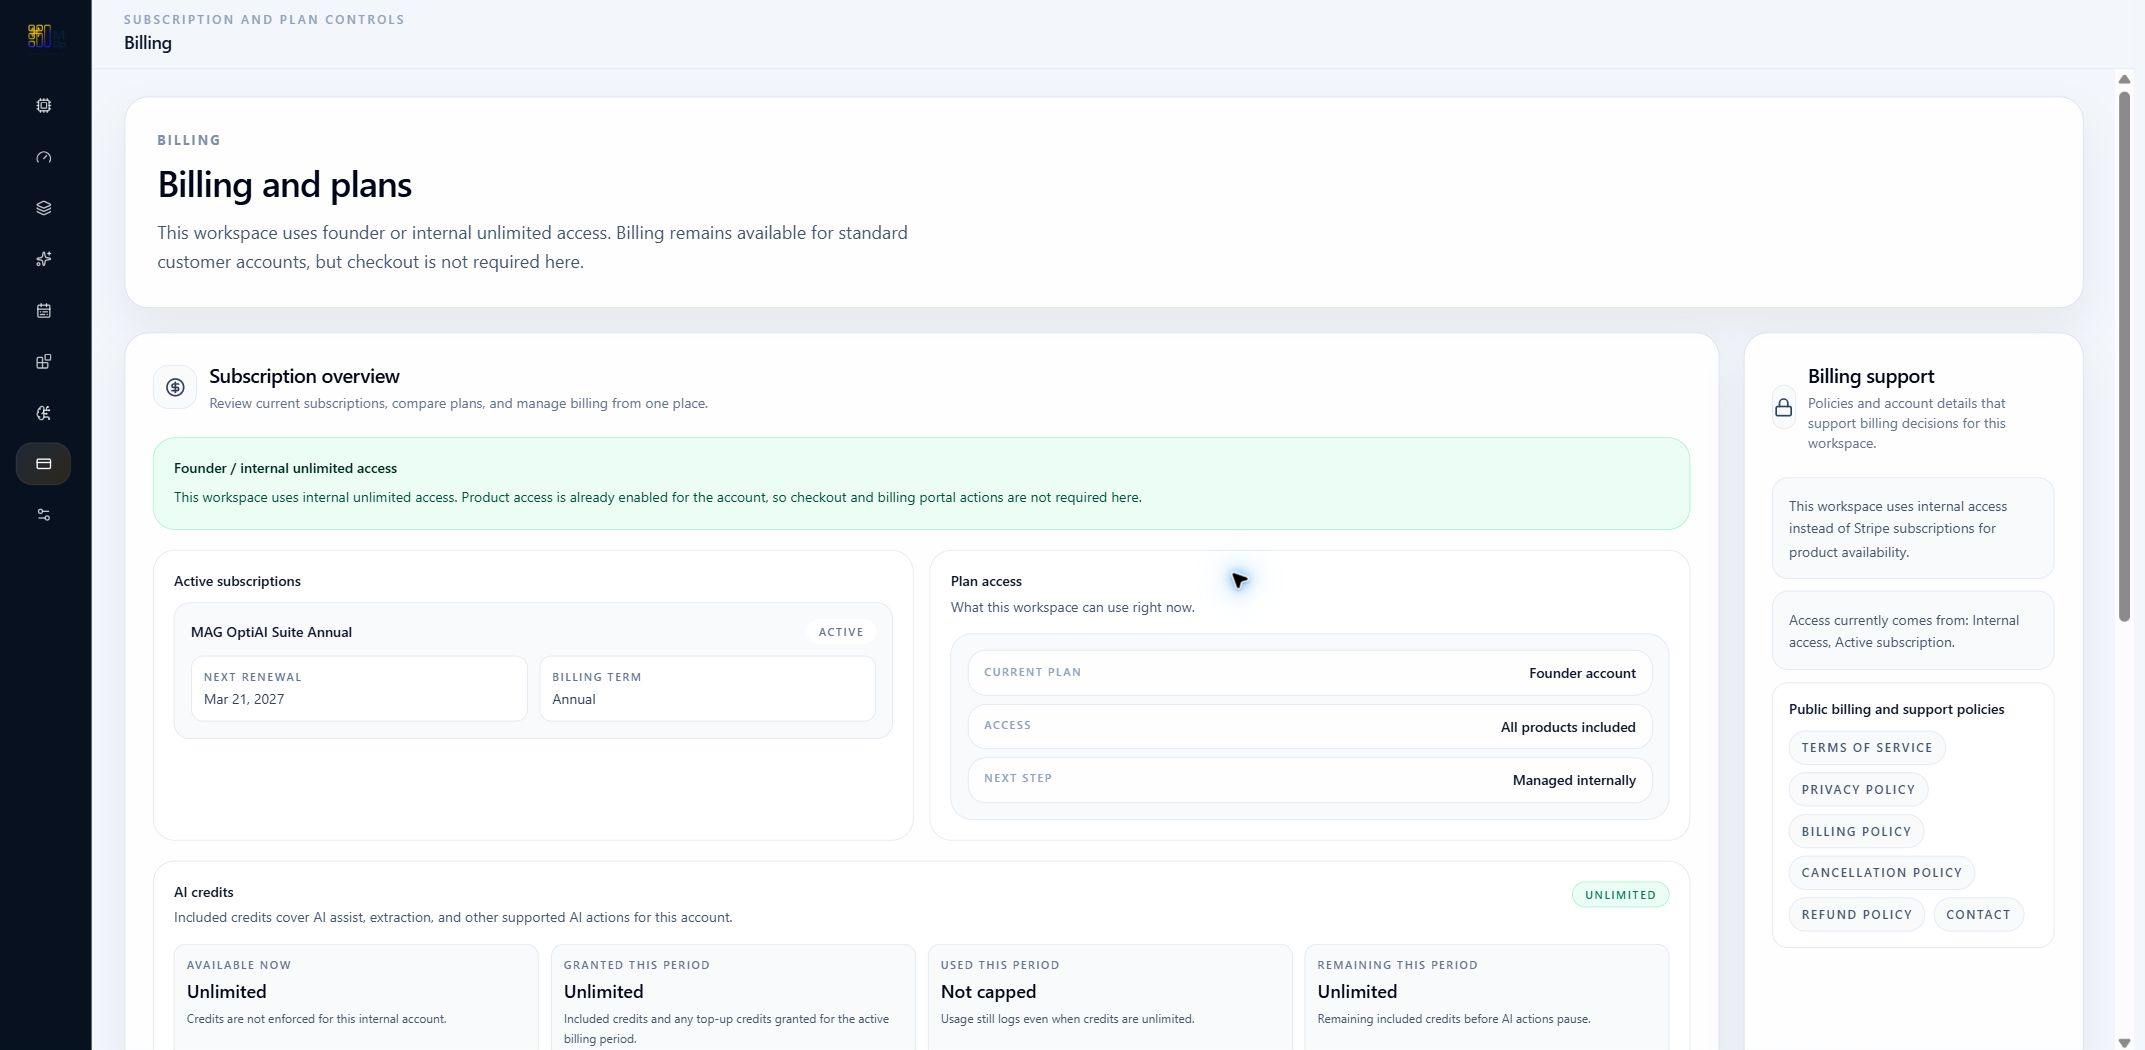This screenshot has height=1050, width=2145.
Task: Open the chip/processor sidebar icon
Action: (x=43, y=105)
